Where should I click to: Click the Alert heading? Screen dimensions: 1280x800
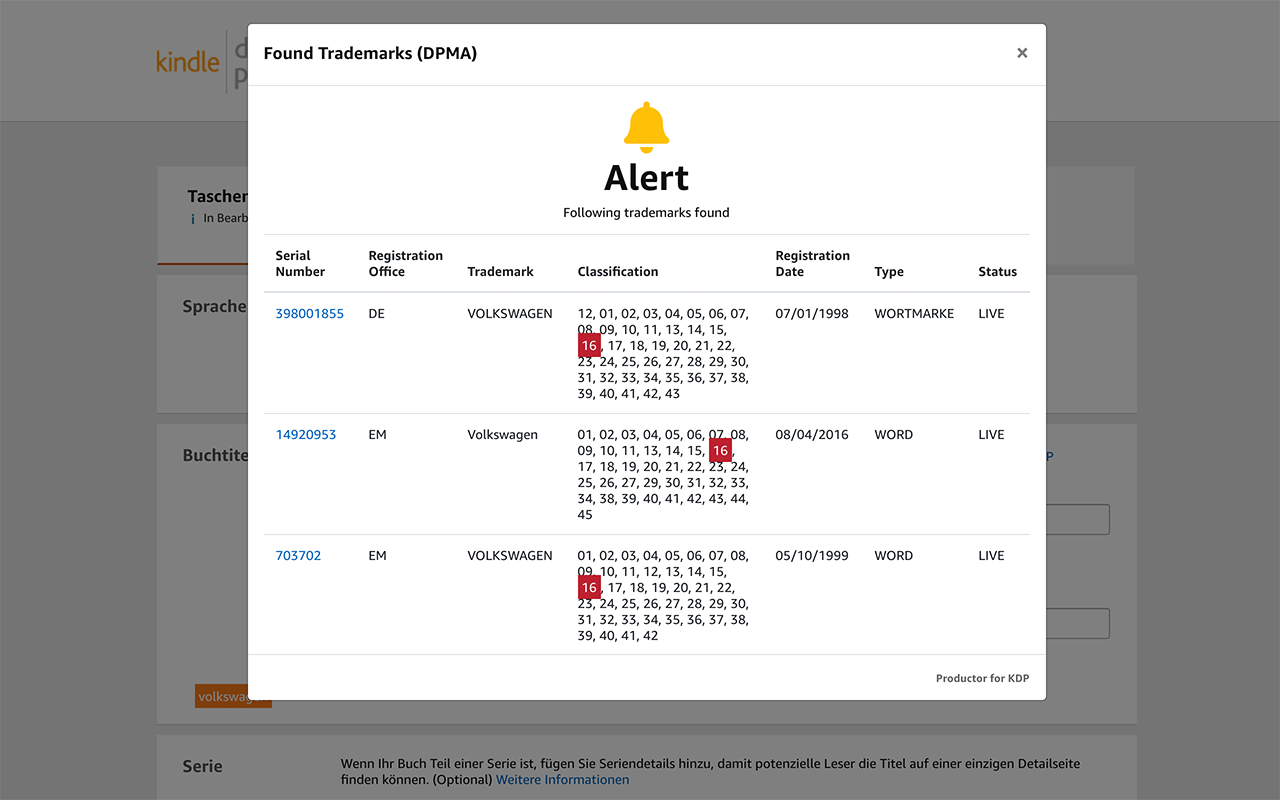(x=646, y=177)
